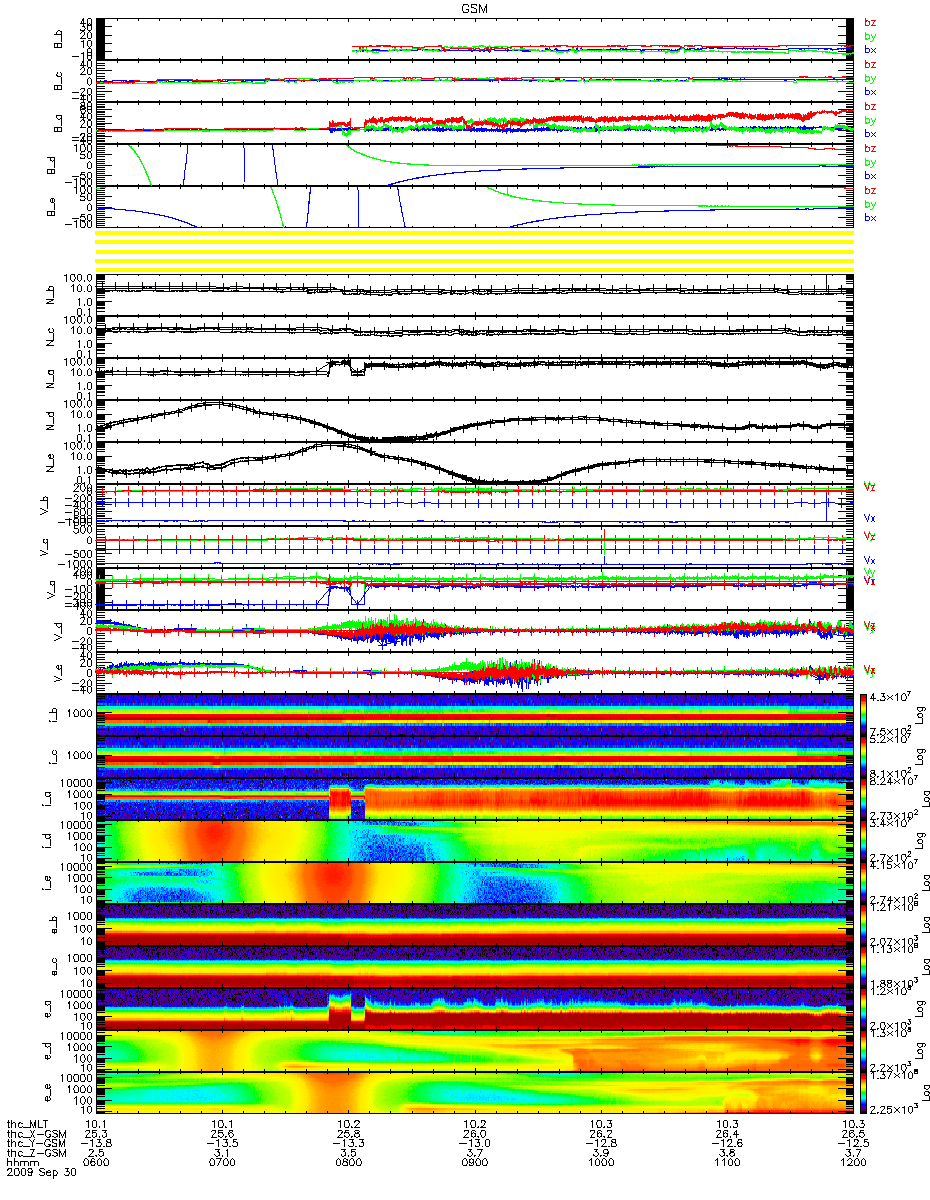Click the red bz legend of B_b panel
The image size is (930, 1200).
pos(870,22)
